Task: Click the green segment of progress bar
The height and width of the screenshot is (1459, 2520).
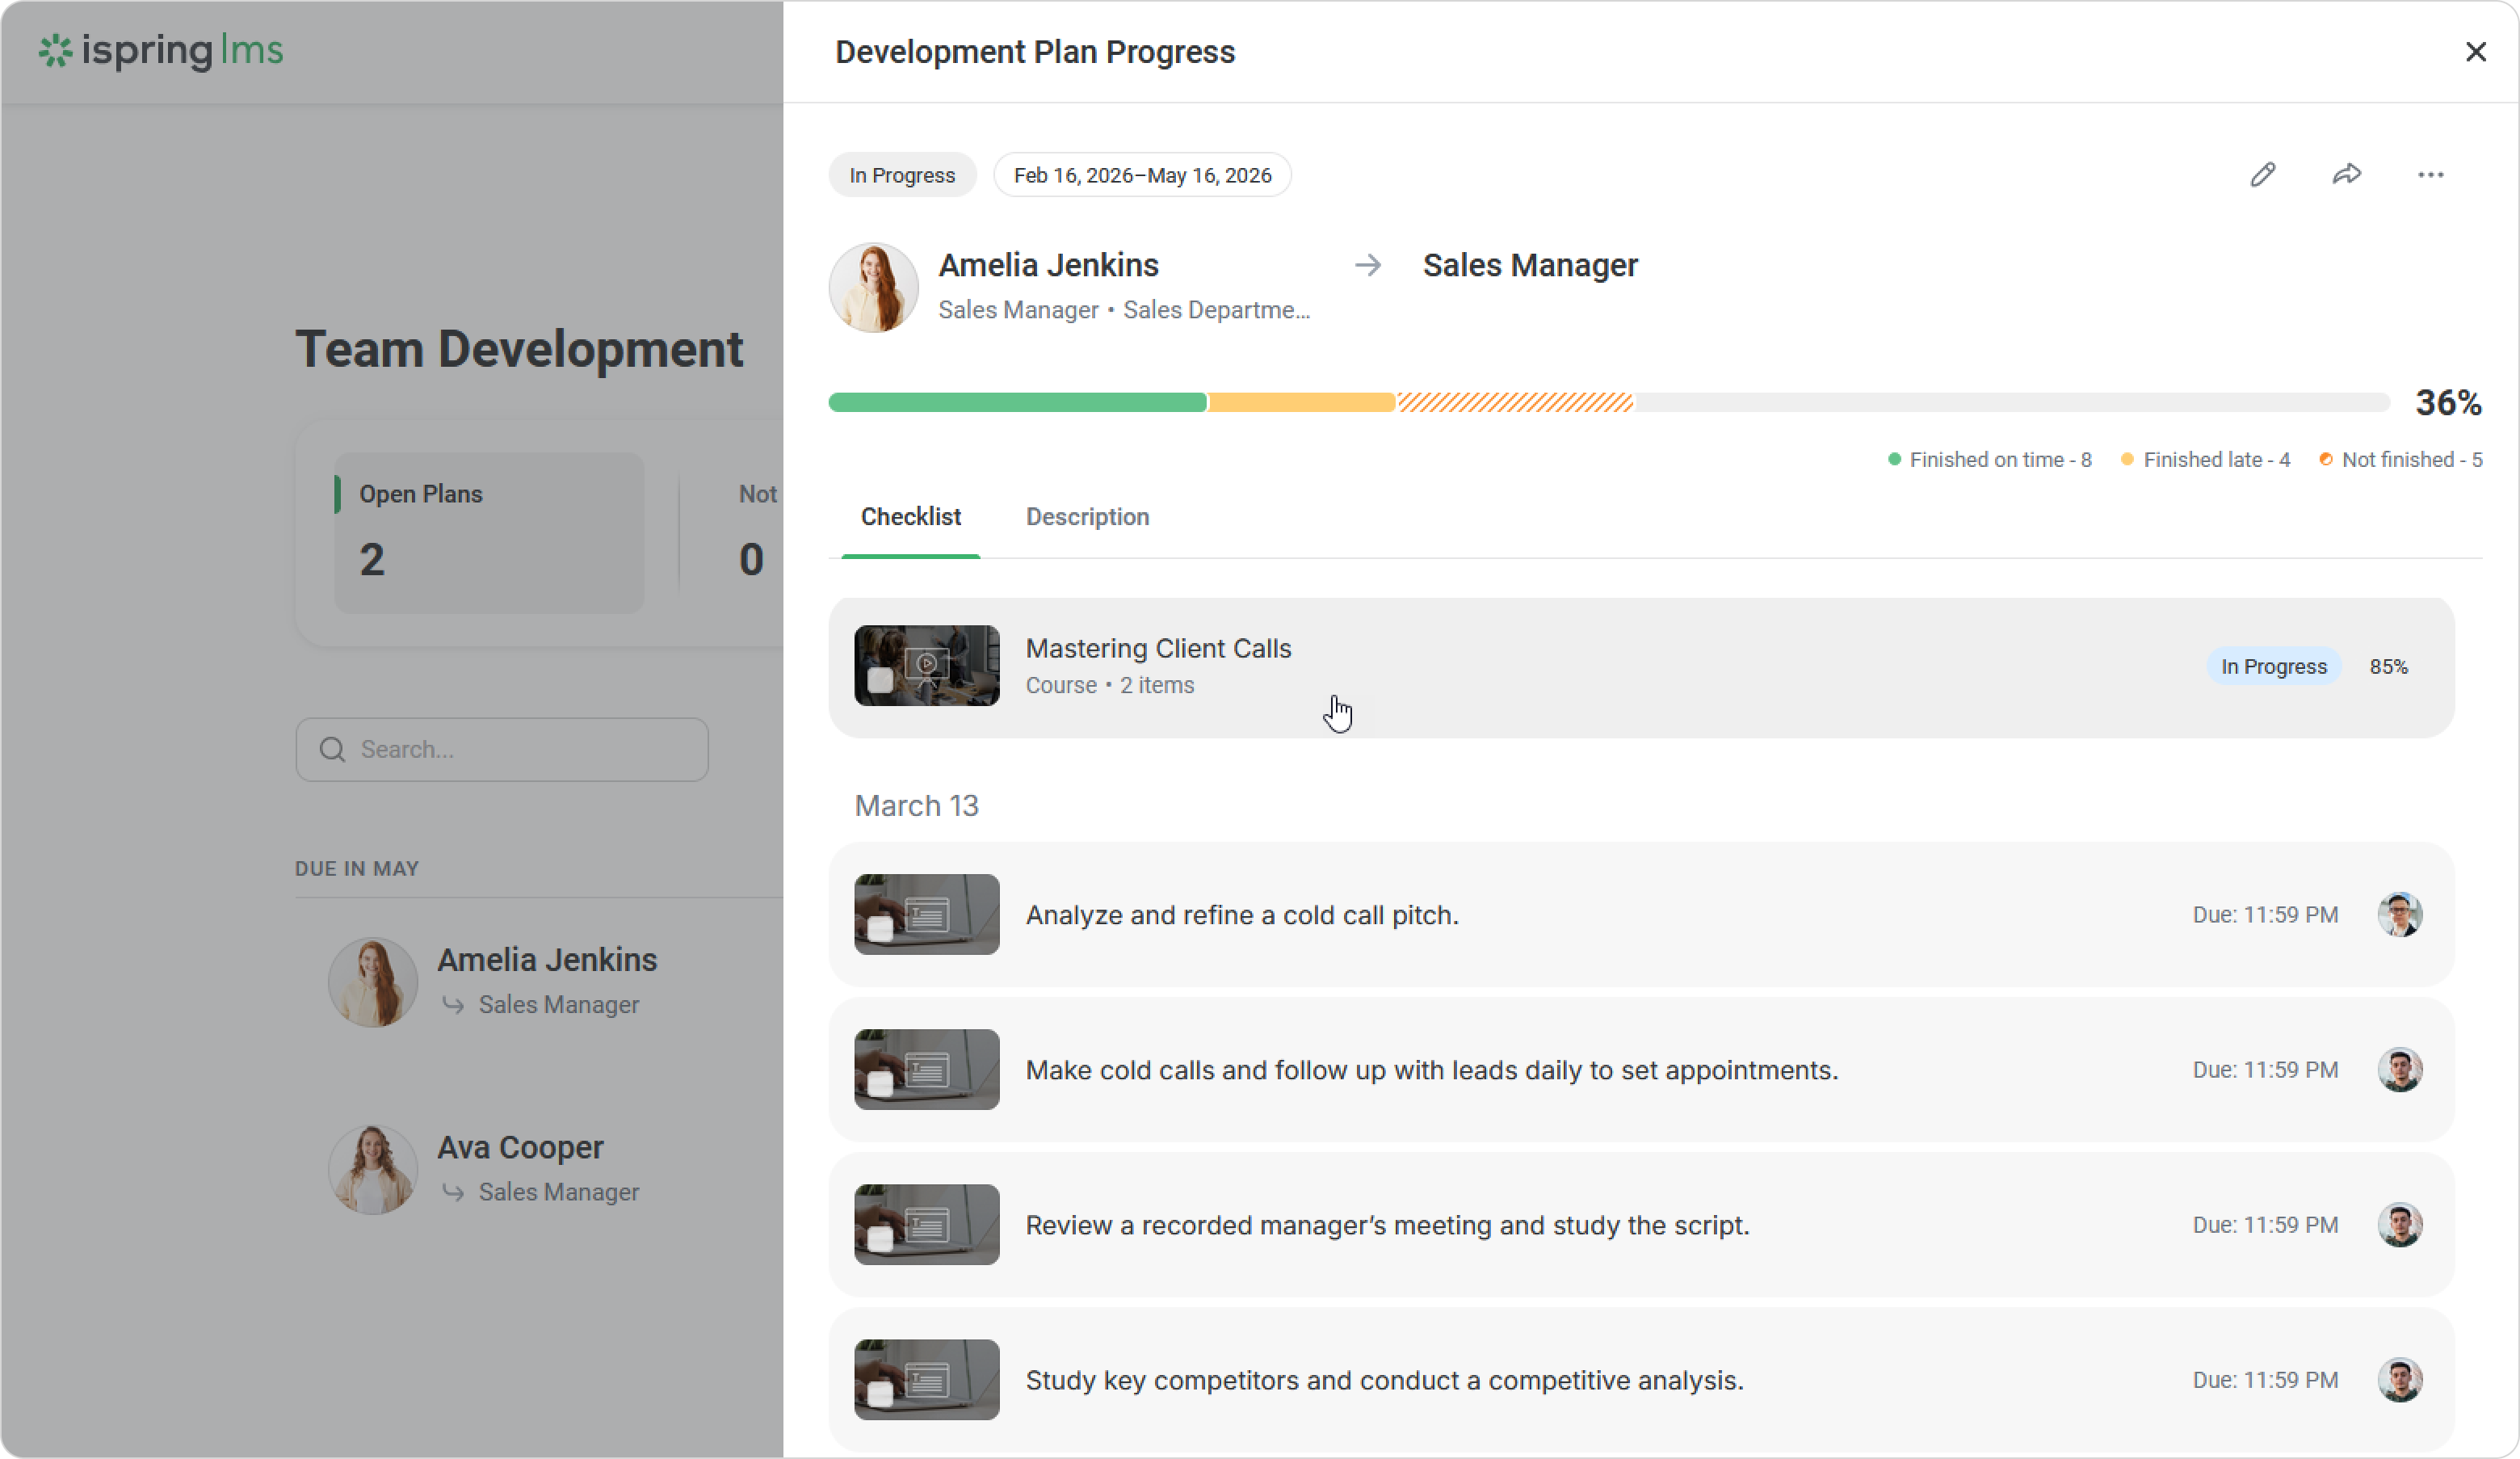Action: point(1017,403)
